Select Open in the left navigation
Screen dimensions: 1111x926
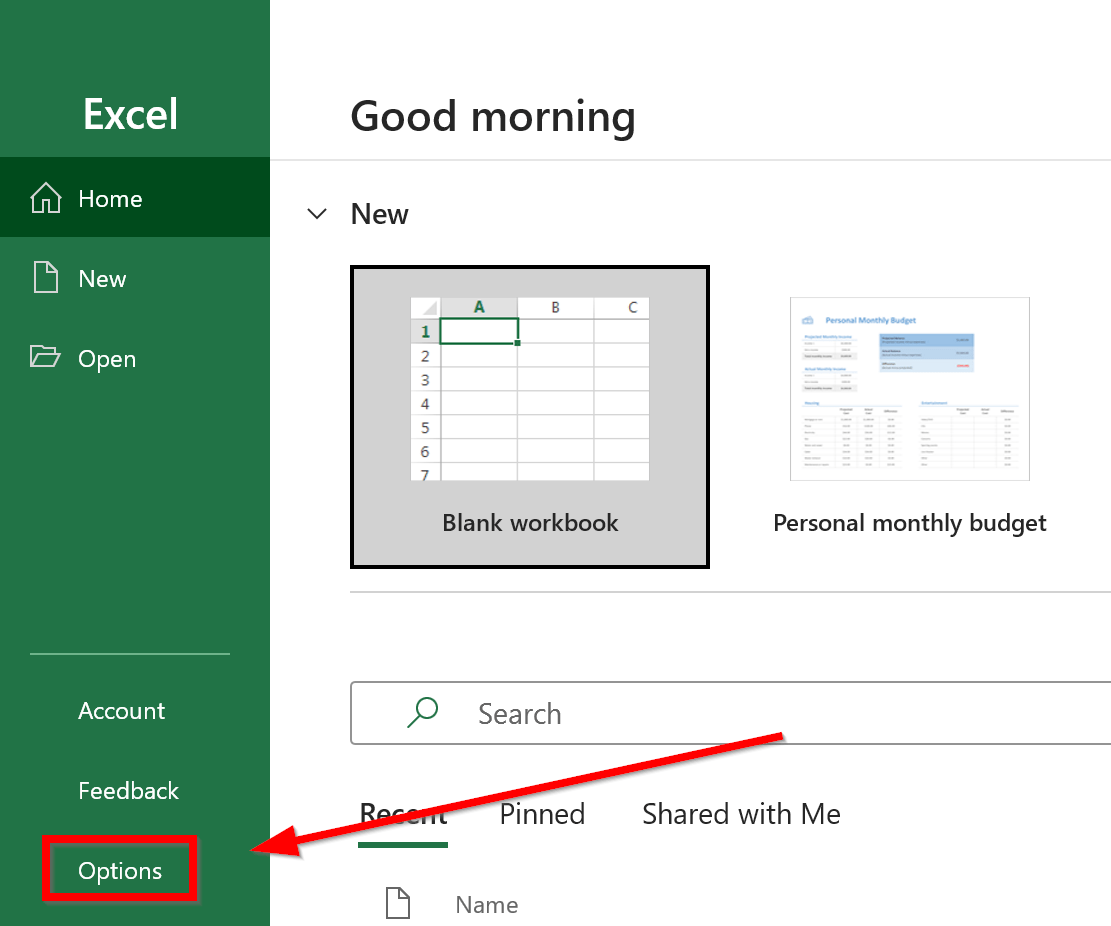107,358
